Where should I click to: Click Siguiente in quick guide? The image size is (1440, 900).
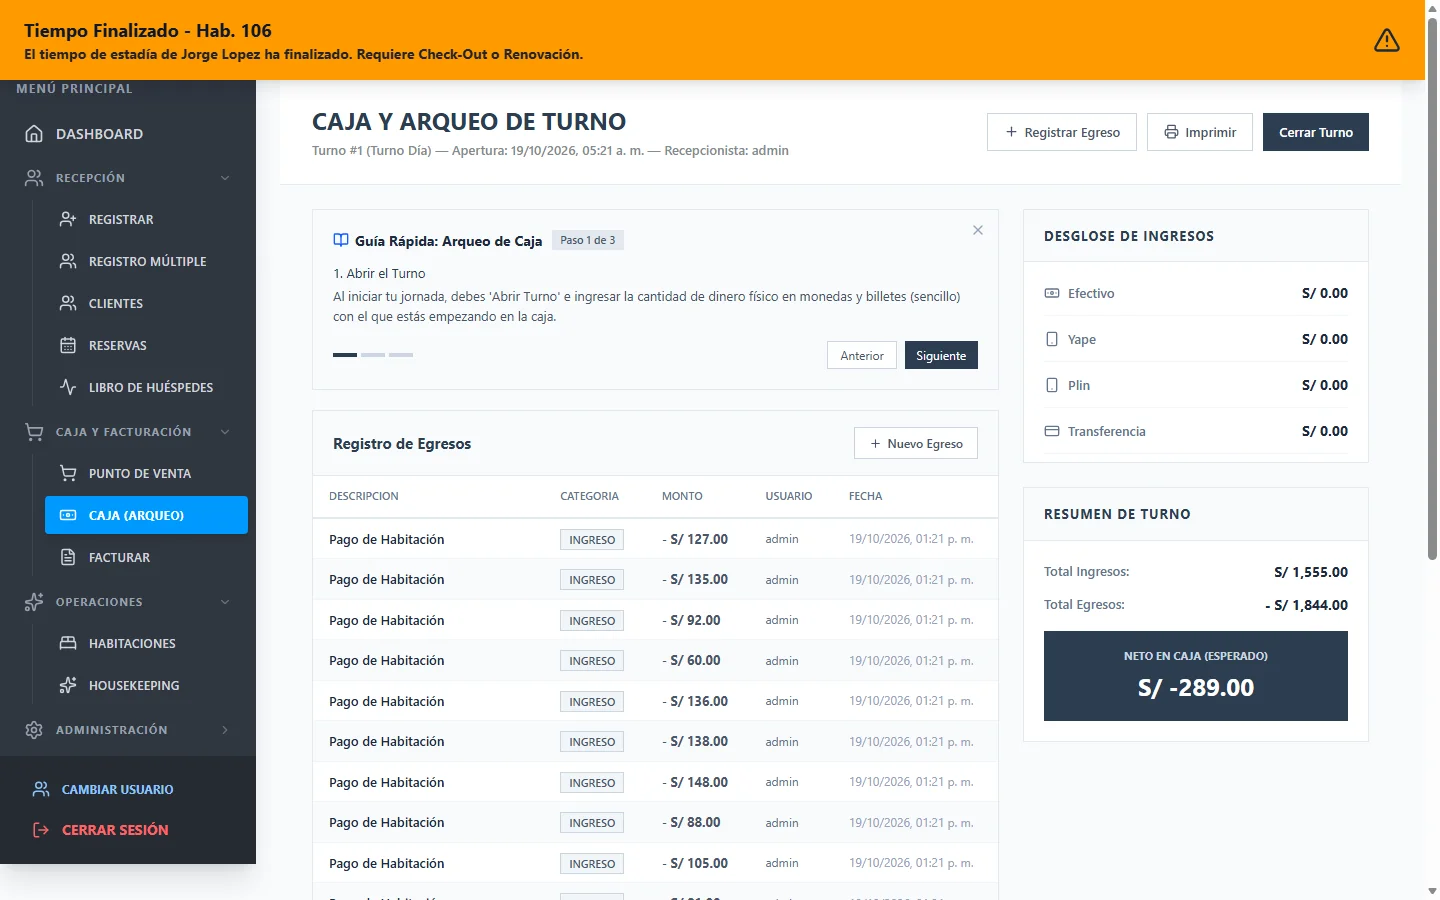click(941, 355)
